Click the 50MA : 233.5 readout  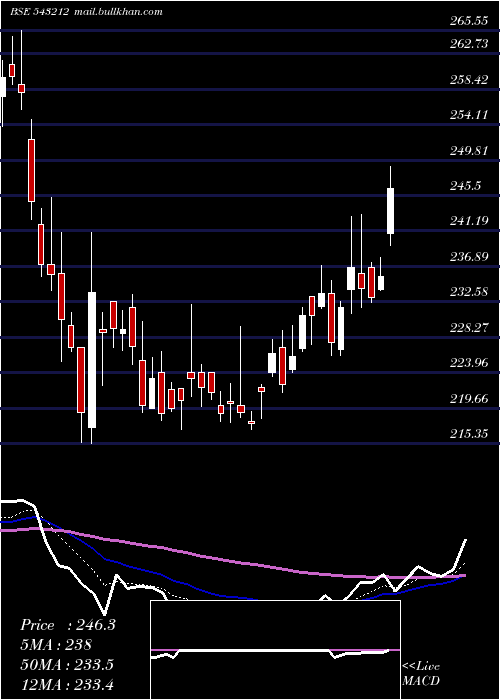(x=67, y=665)
